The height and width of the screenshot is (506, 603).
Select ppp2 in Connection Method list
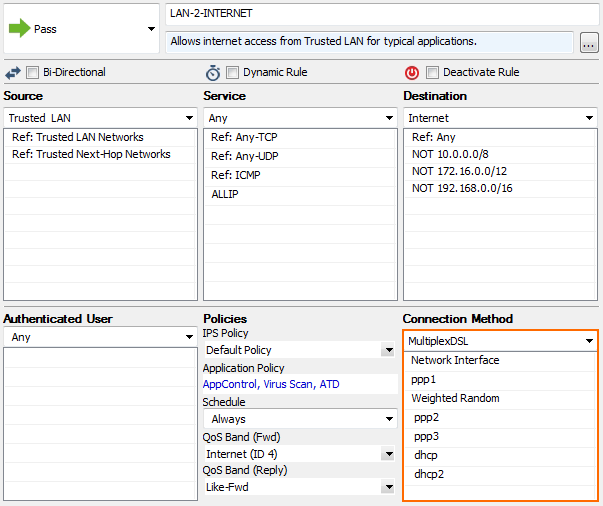[500, 418]
